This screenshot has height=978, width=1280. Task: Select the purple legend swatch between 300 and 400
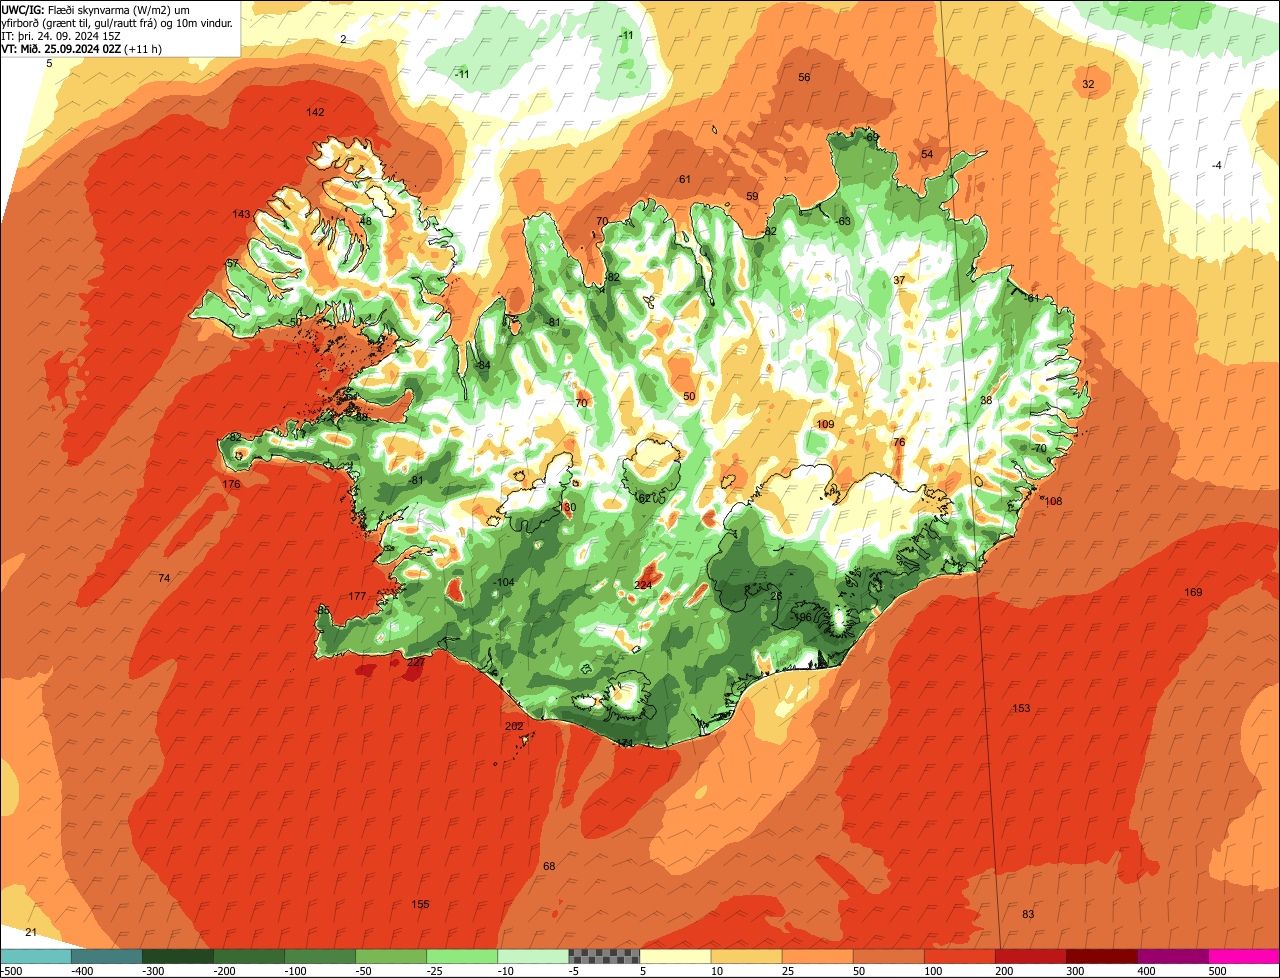[x=1102, y=956]
